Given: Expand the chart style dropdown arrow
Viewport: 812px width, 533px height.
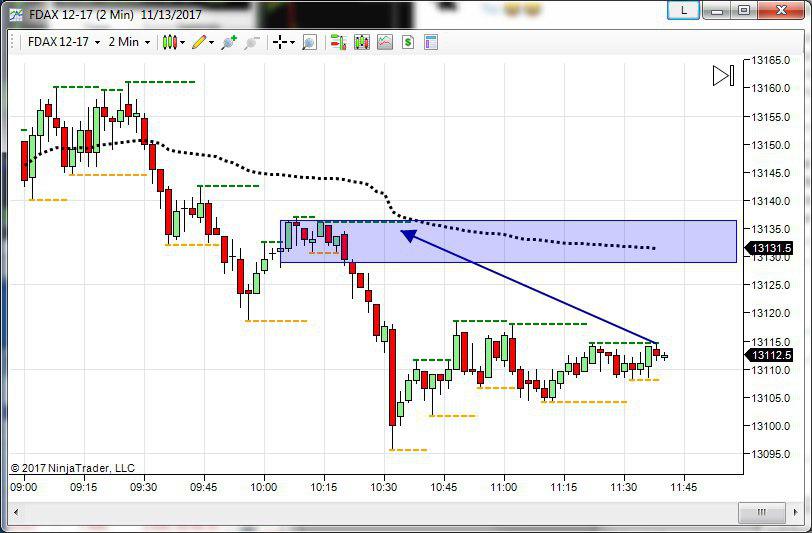Looking at the screenshot, I should pos(182,42).
